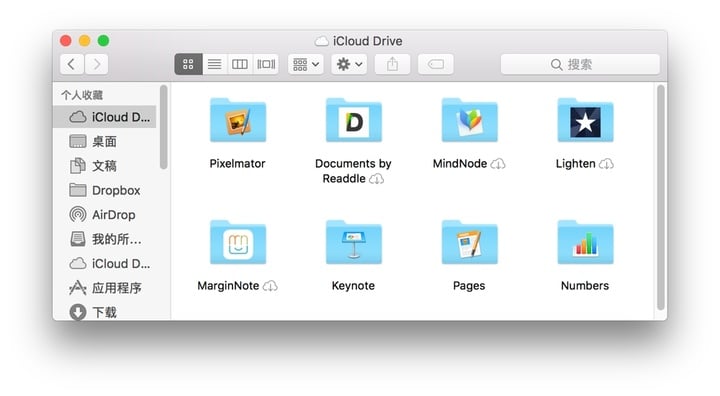This screenshot has height=396, width=720.
Task: Click the main file area scrollbar
Action: pos(661,198)
